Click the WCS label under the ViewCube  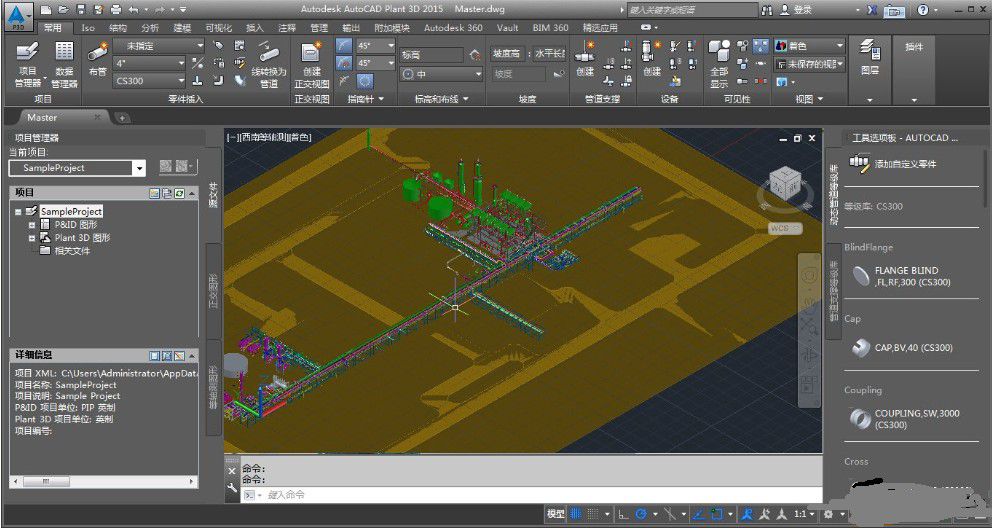pos(785,228)
